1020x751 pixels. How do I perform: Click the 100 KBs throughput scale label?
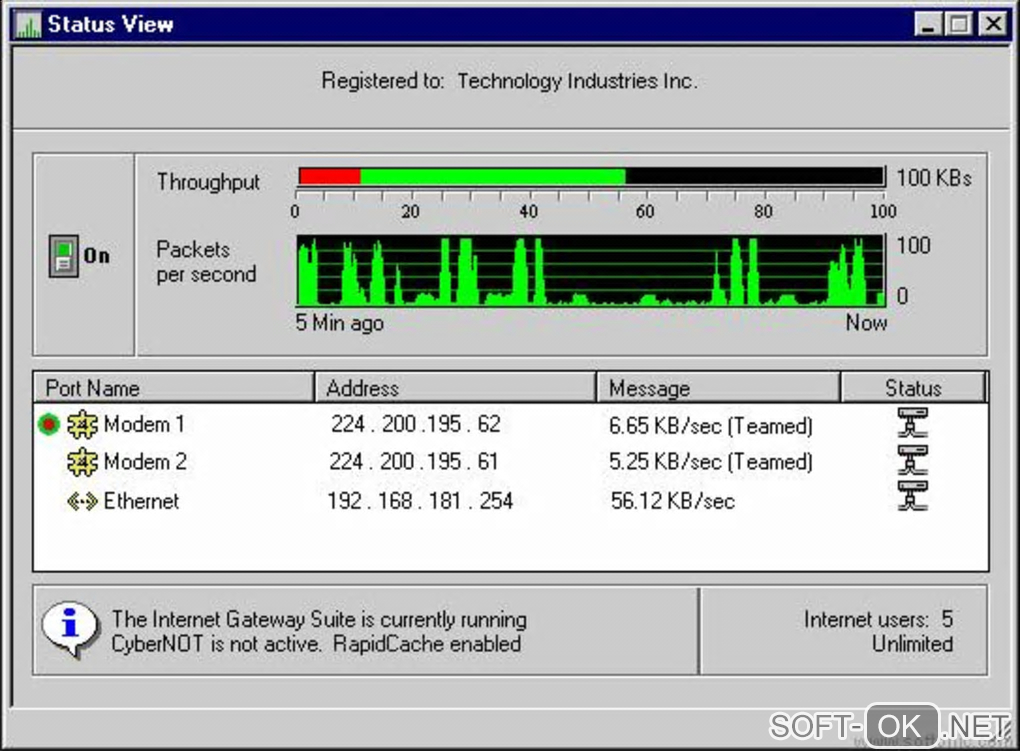pos(933,178)
